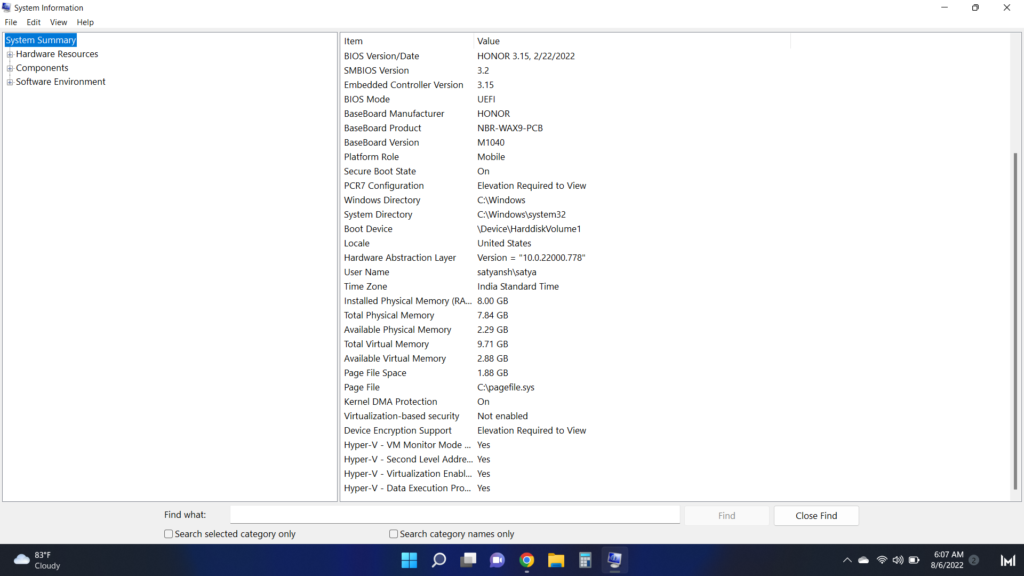
Task: Click the Item column header
Action: [408, 41]
